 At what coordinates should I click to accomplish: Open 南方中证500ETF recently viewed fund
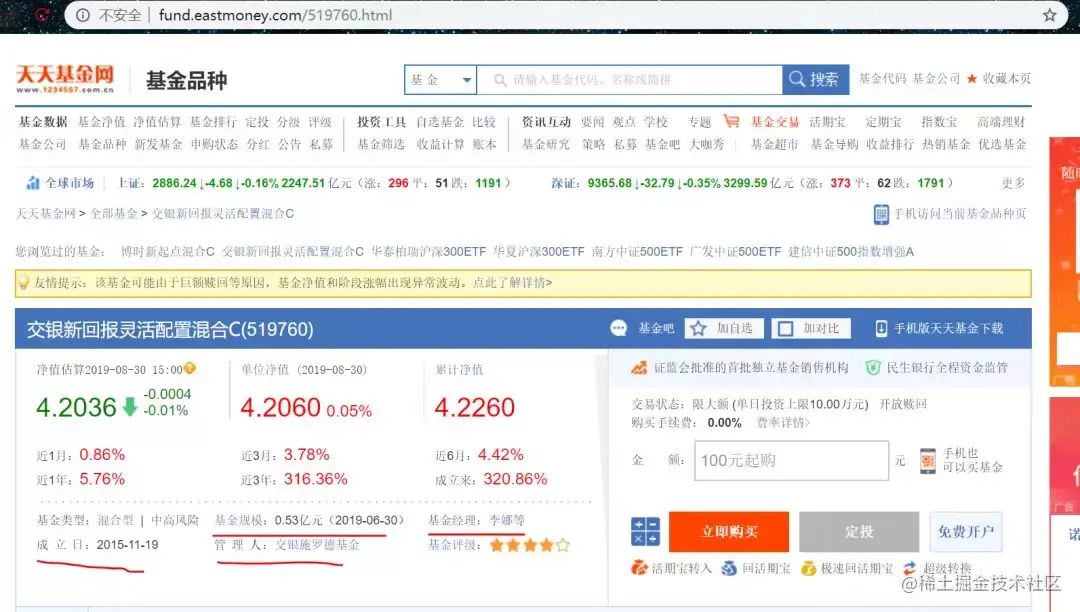pos(637,252)
